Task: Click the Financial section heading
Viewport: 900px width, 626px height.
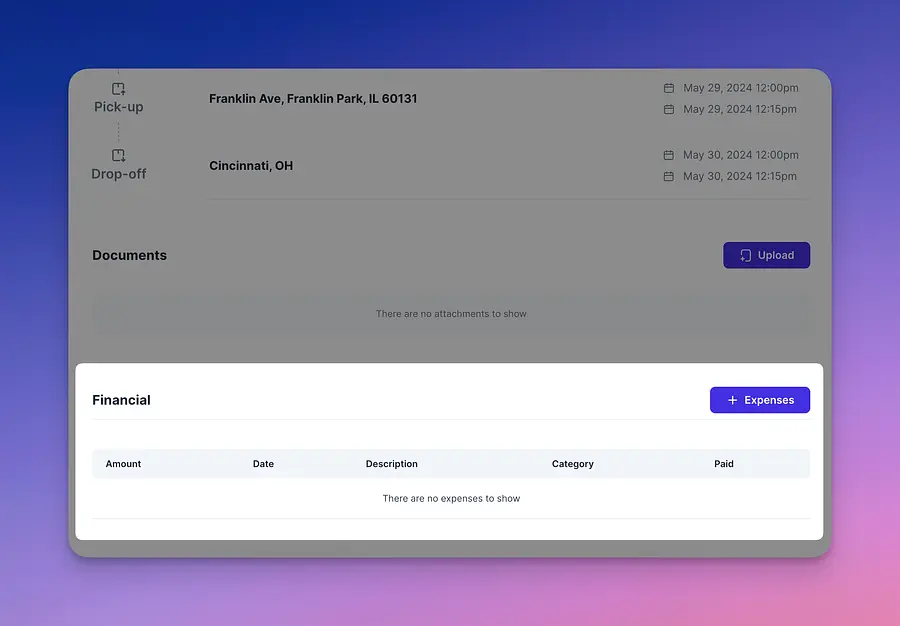Action: [121, 400]
